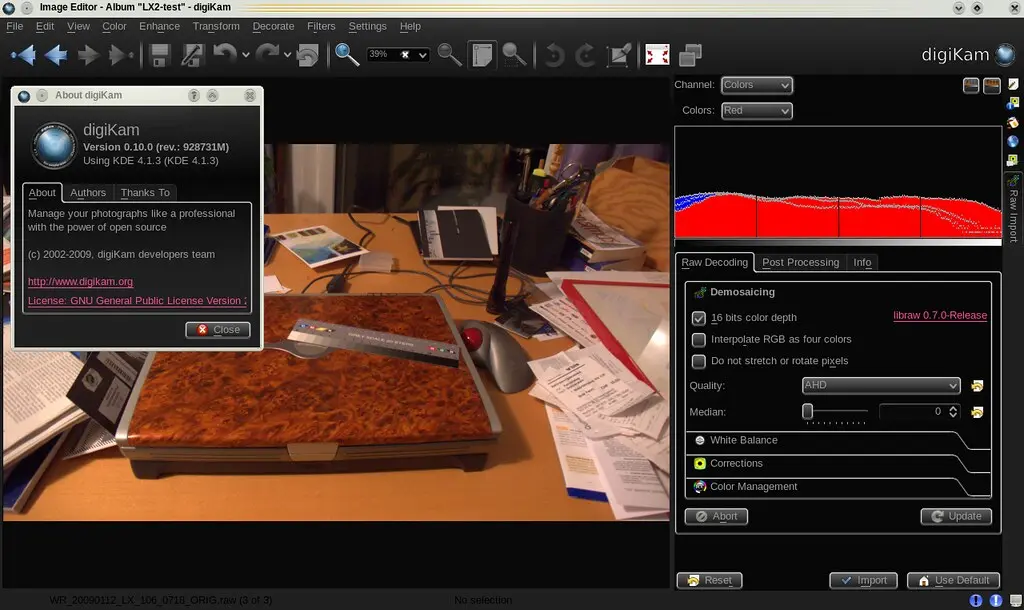This screenshot has height=610, width=1024.
Task: Enable Interpolate RGB as four colors
Action: coord(698,339)
